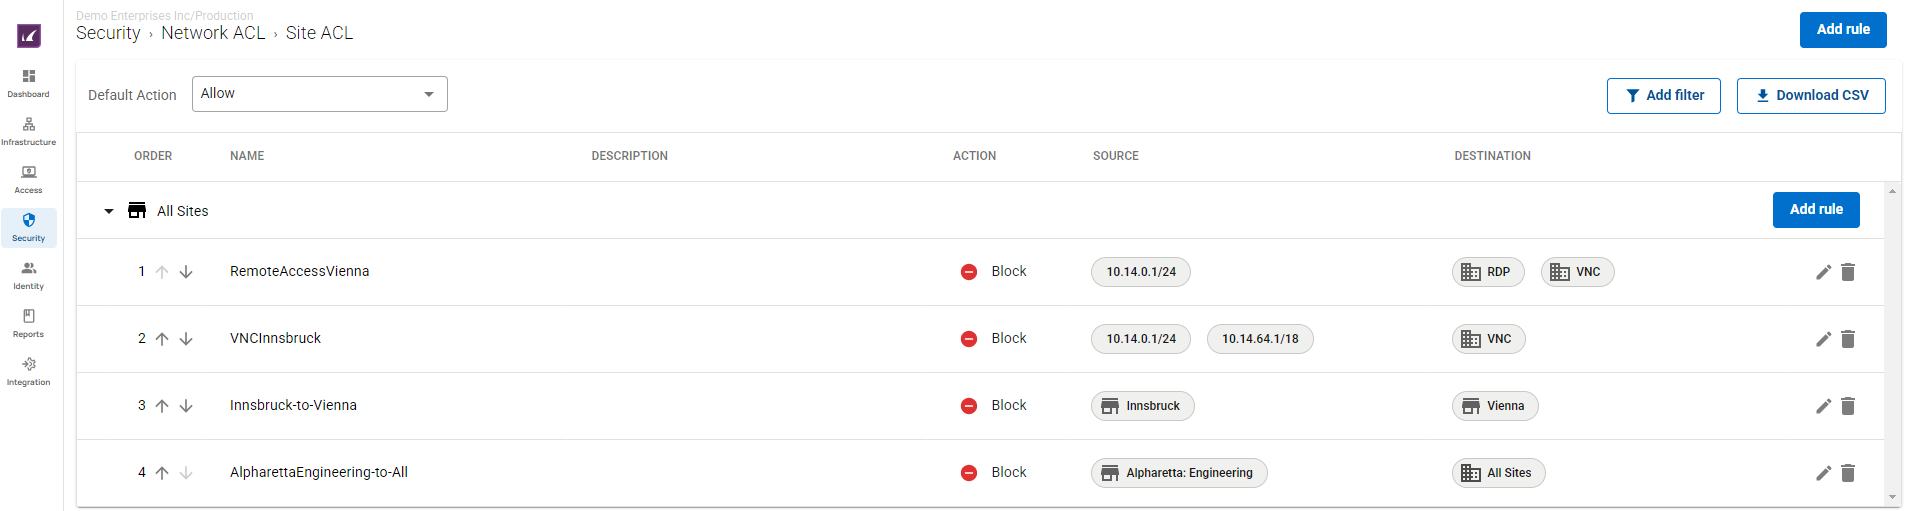Open the Identity sidebar icon

28,276
